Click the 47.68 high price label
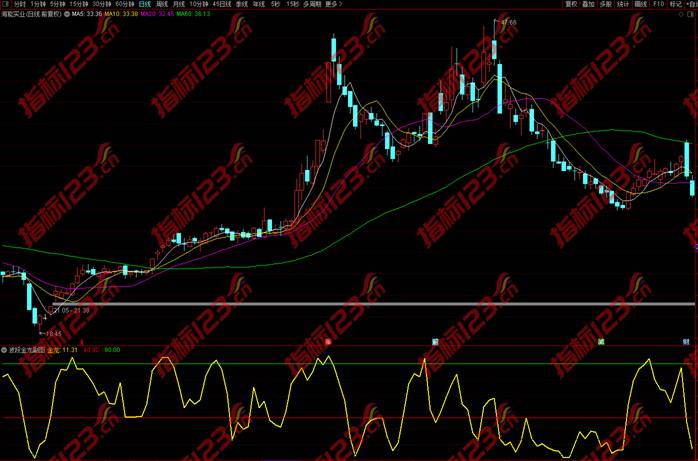 point(509,22)
